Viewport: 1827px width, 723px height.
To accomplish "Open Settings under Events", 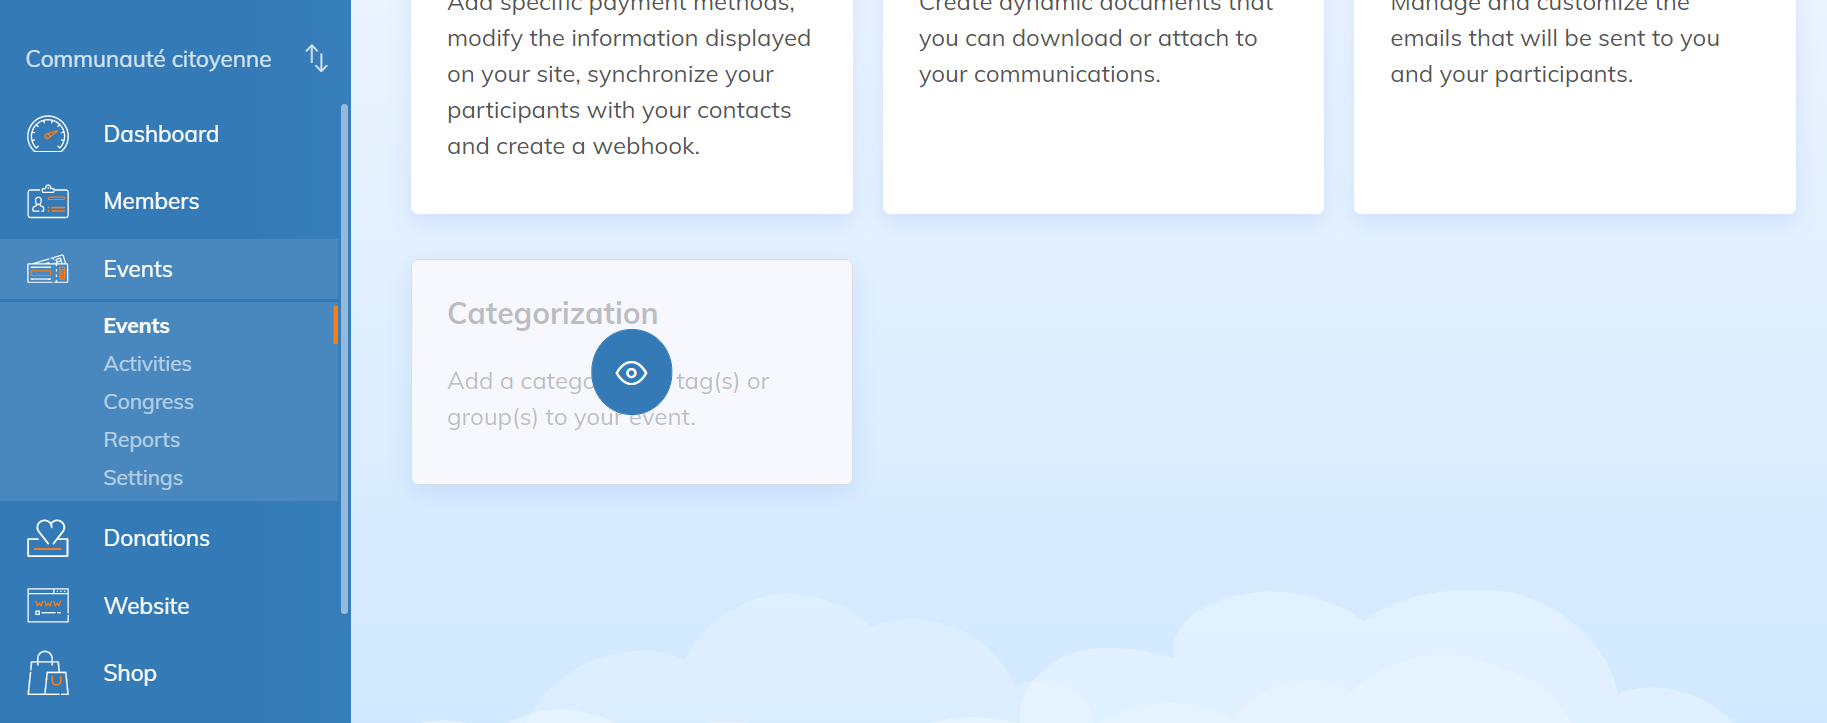I will [143, 478].
